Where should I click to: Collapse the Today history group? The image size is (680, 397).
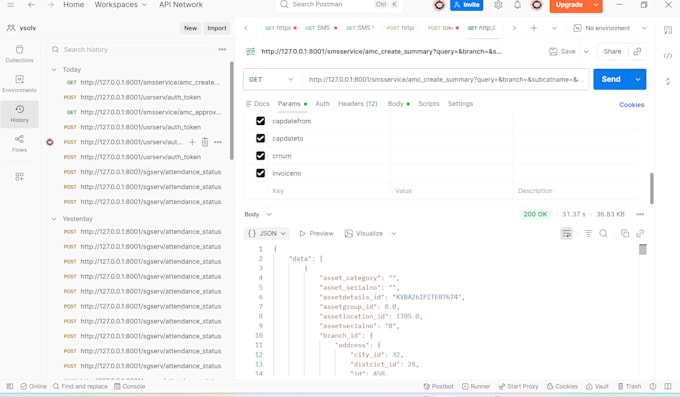54,69
